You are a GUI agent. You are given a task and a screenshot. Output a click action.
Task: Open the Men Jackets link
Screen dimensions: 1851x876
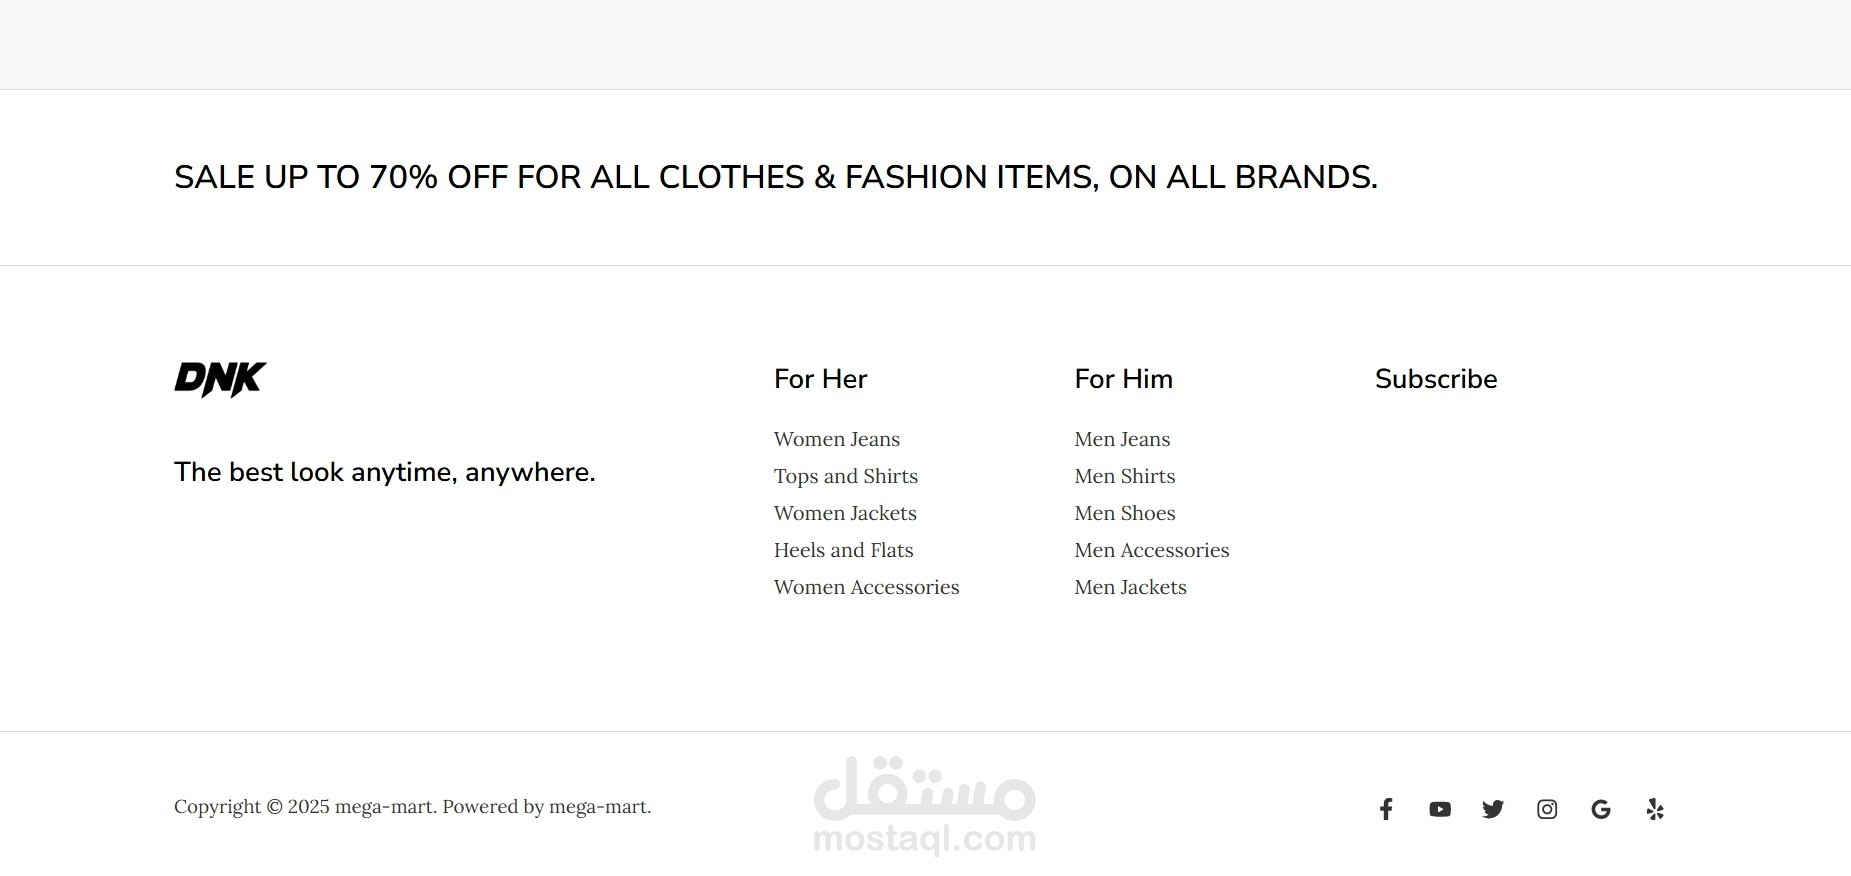click(x=1131, y=587)
